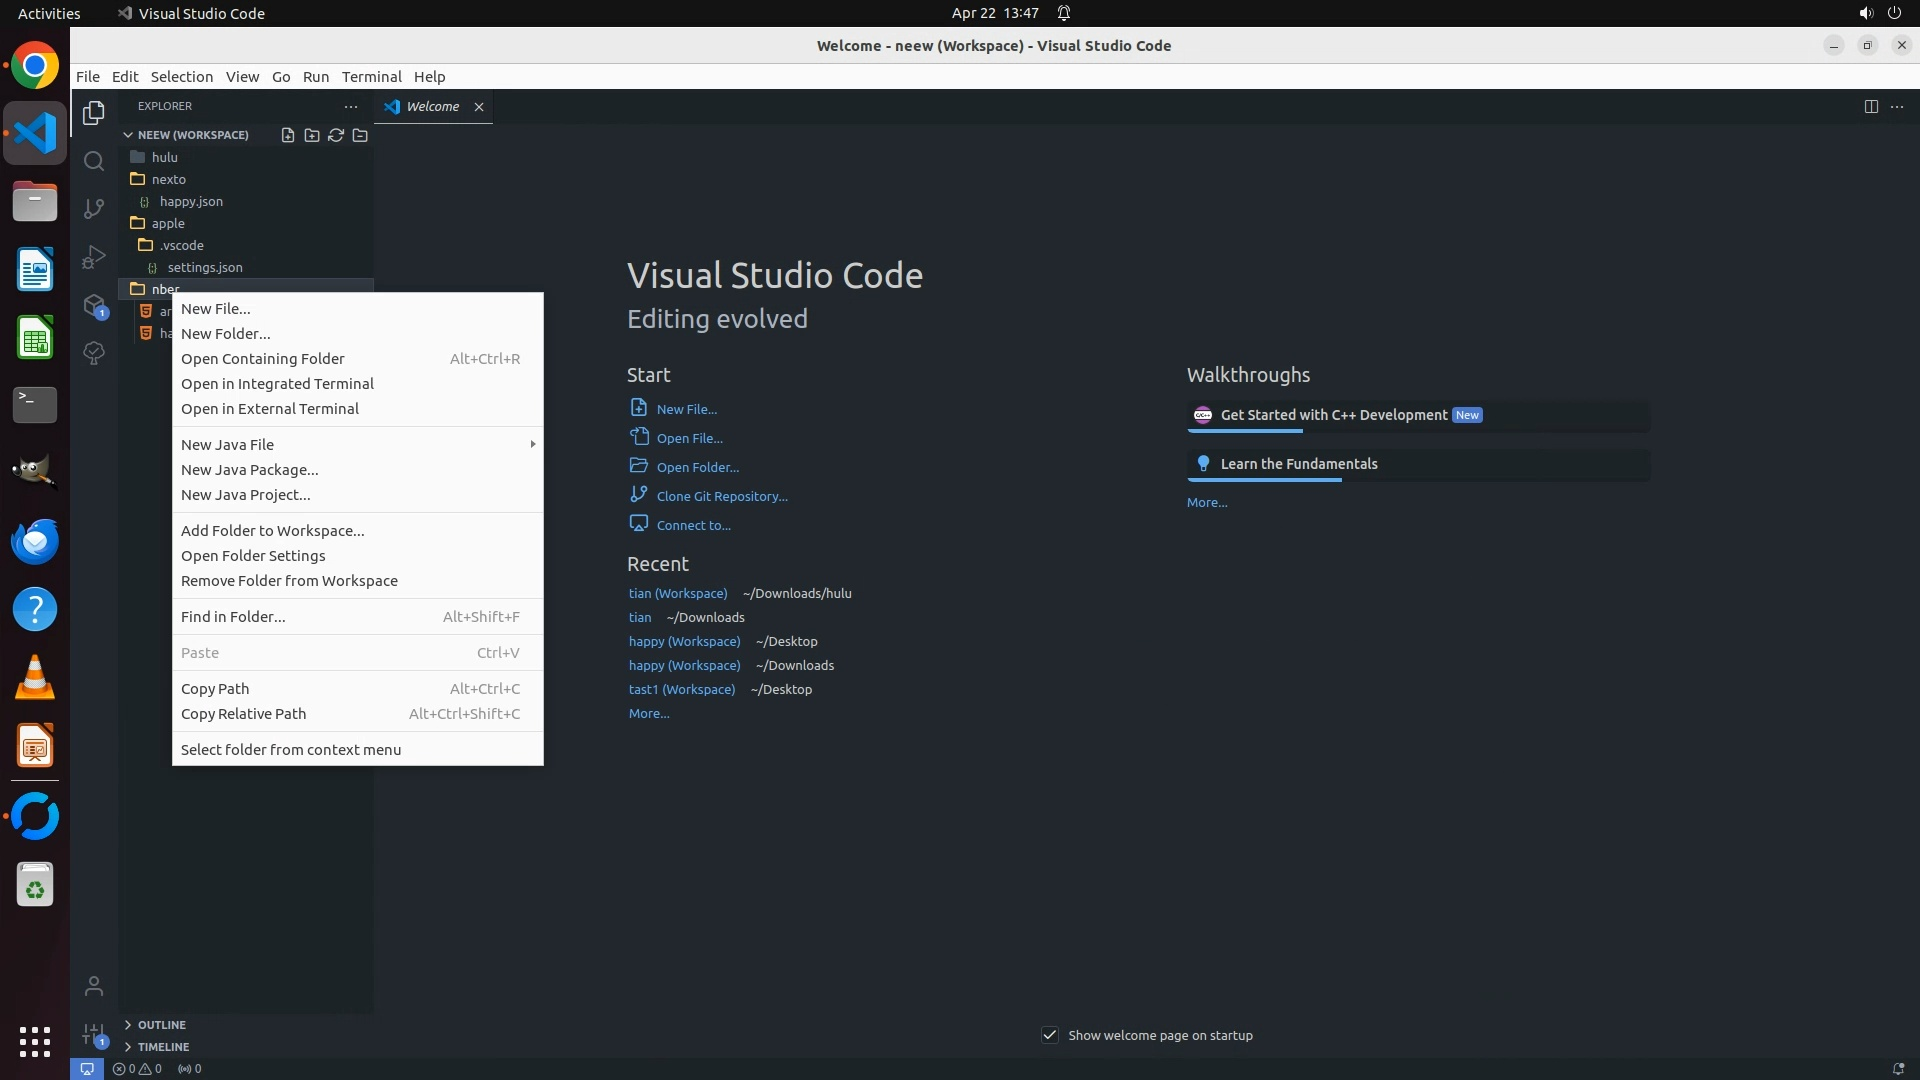Open the Terminal menu in menu bar
Viewport: 1920px width, 1080px height.
pos(371,77)
